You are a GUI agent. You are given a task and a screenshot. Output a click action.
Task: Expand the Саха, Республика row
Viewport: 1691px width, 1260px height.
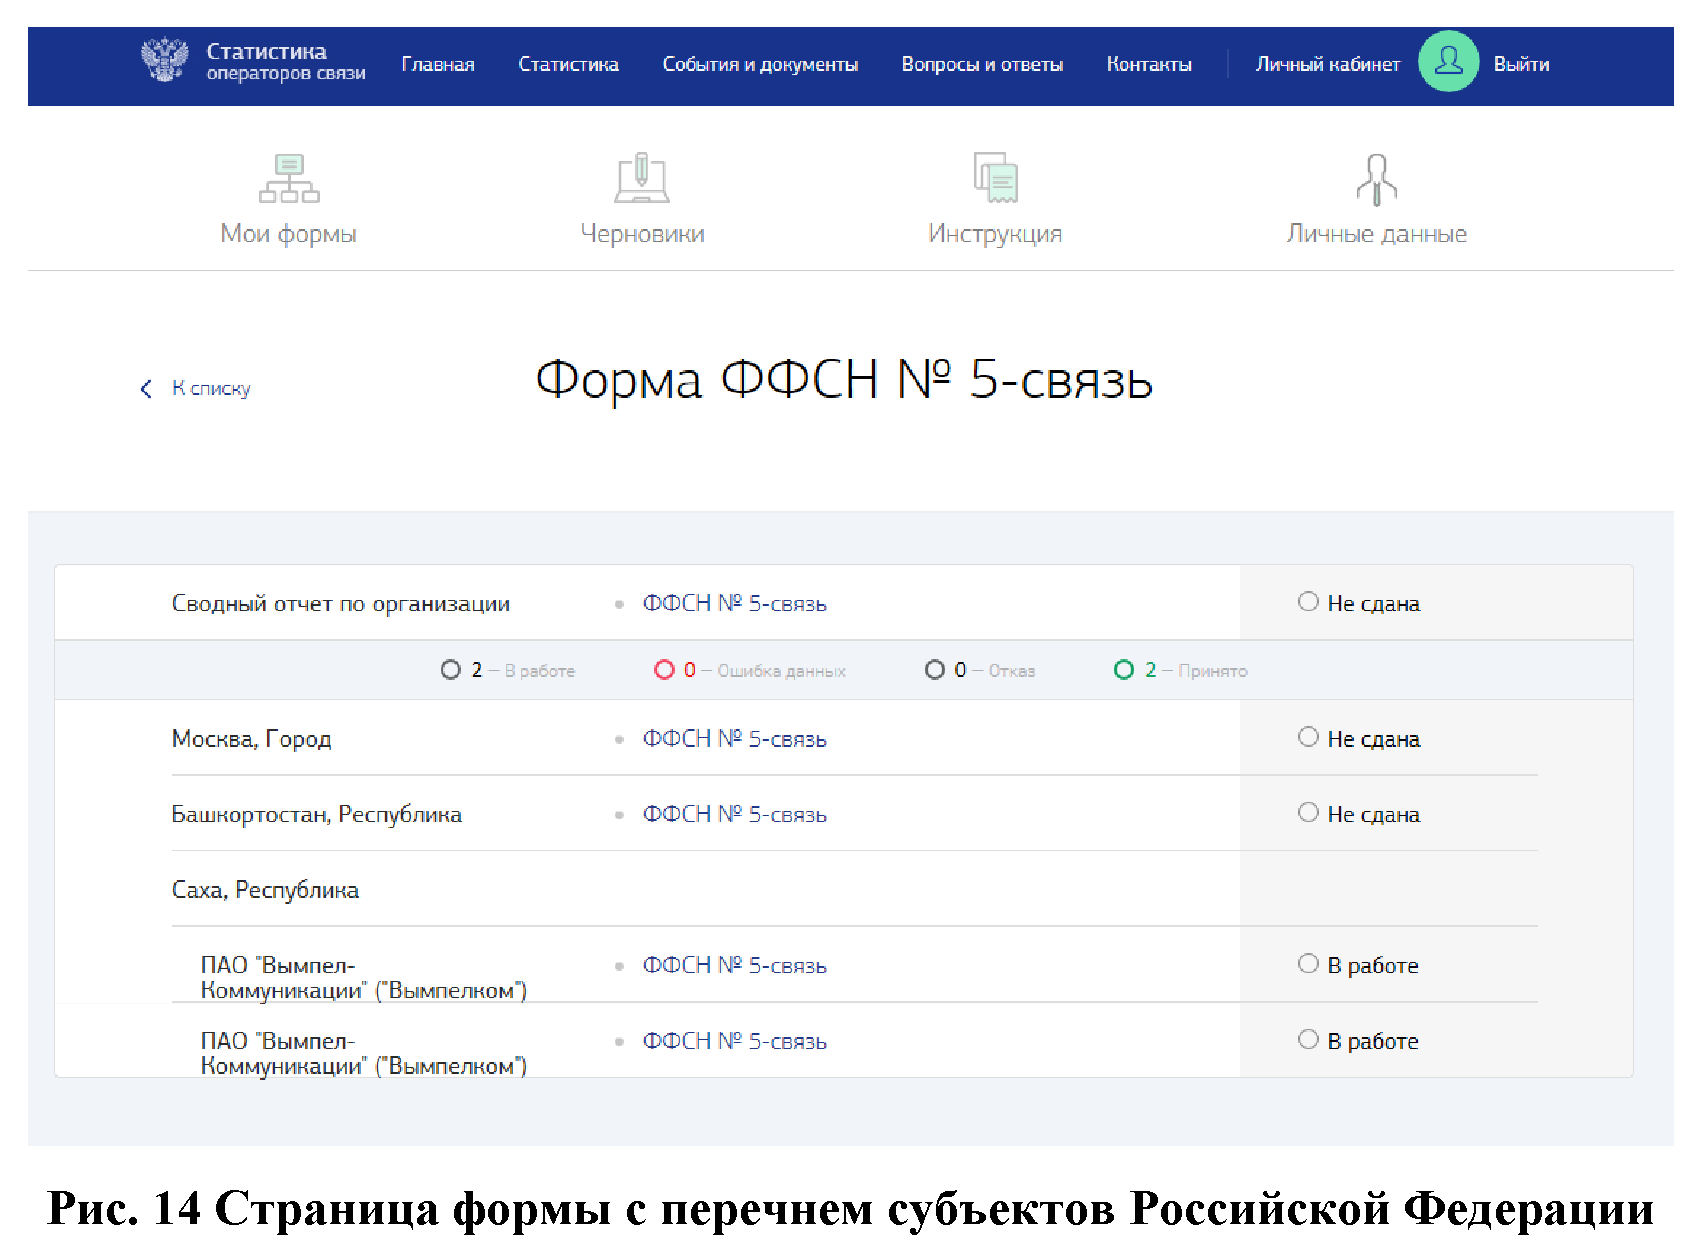tap(265, 890)
